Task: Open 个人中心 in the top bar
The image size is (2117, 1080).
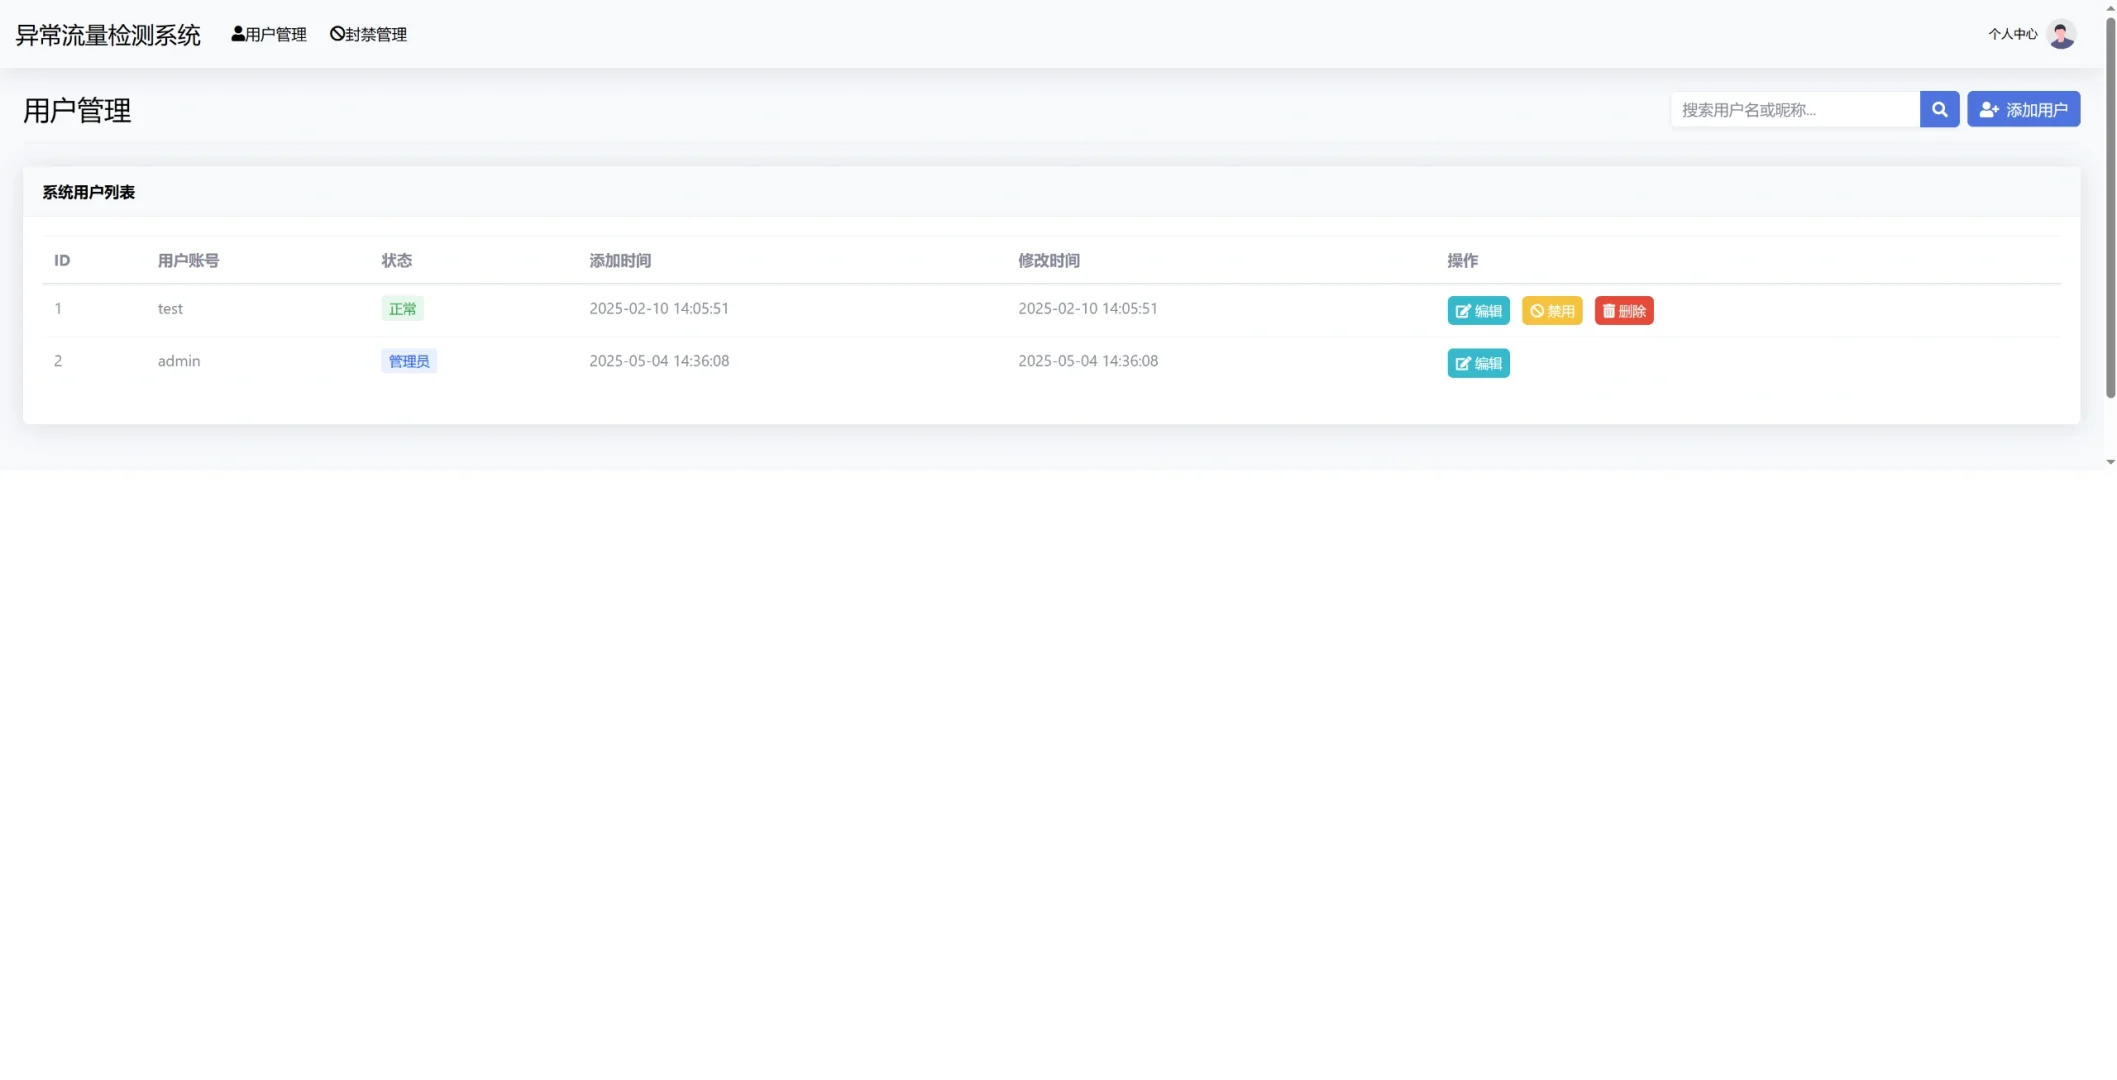Action: click(x=2012, y=34)
